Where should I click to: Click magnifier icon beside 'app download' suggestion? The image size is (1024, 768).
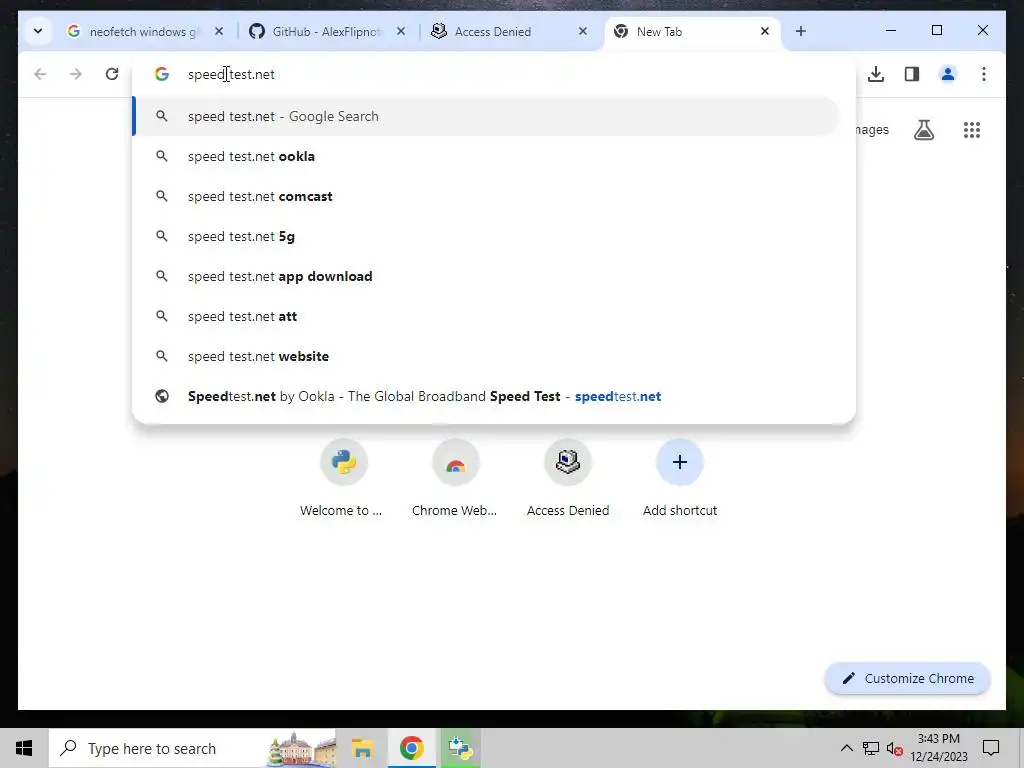click(x=161, y=276)
